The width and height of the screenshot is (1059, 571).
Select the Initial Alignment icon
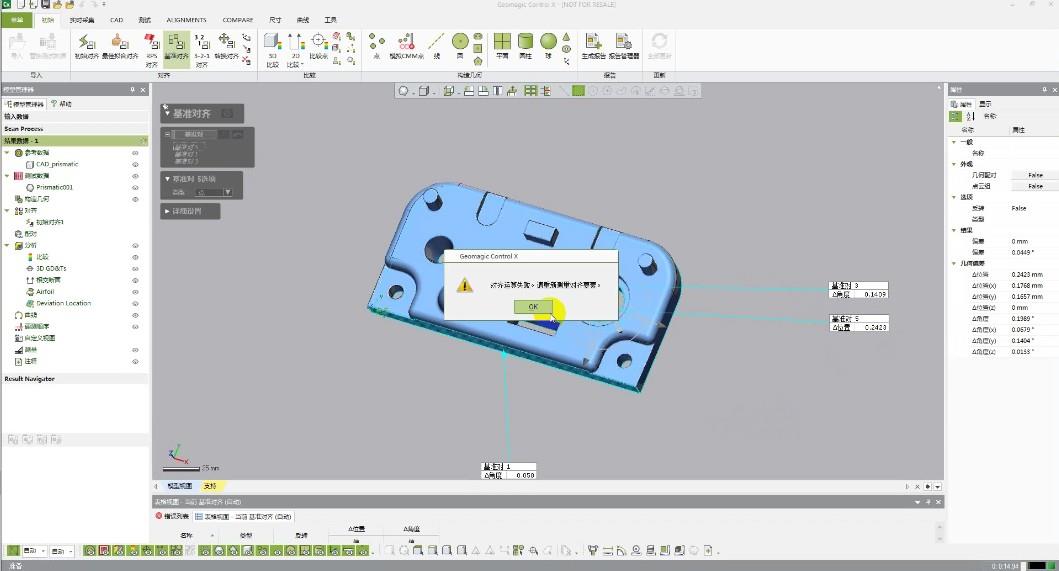coord(86,46)
